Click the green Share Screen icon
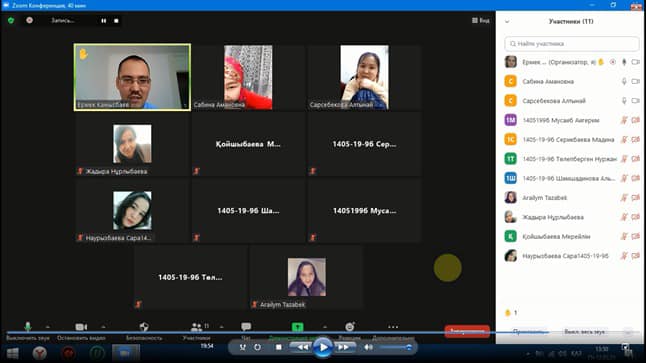646x363 pixels. tap(297, 327)
